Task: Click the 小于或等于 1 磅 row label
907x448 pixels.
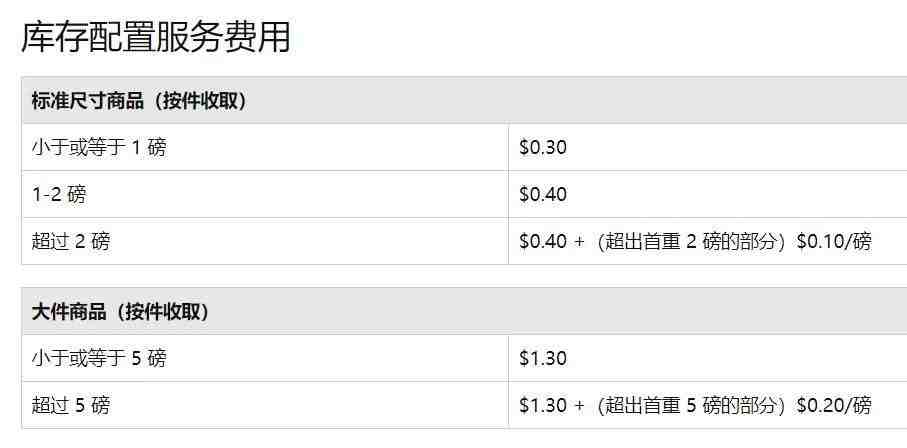Action: (99, 147)
